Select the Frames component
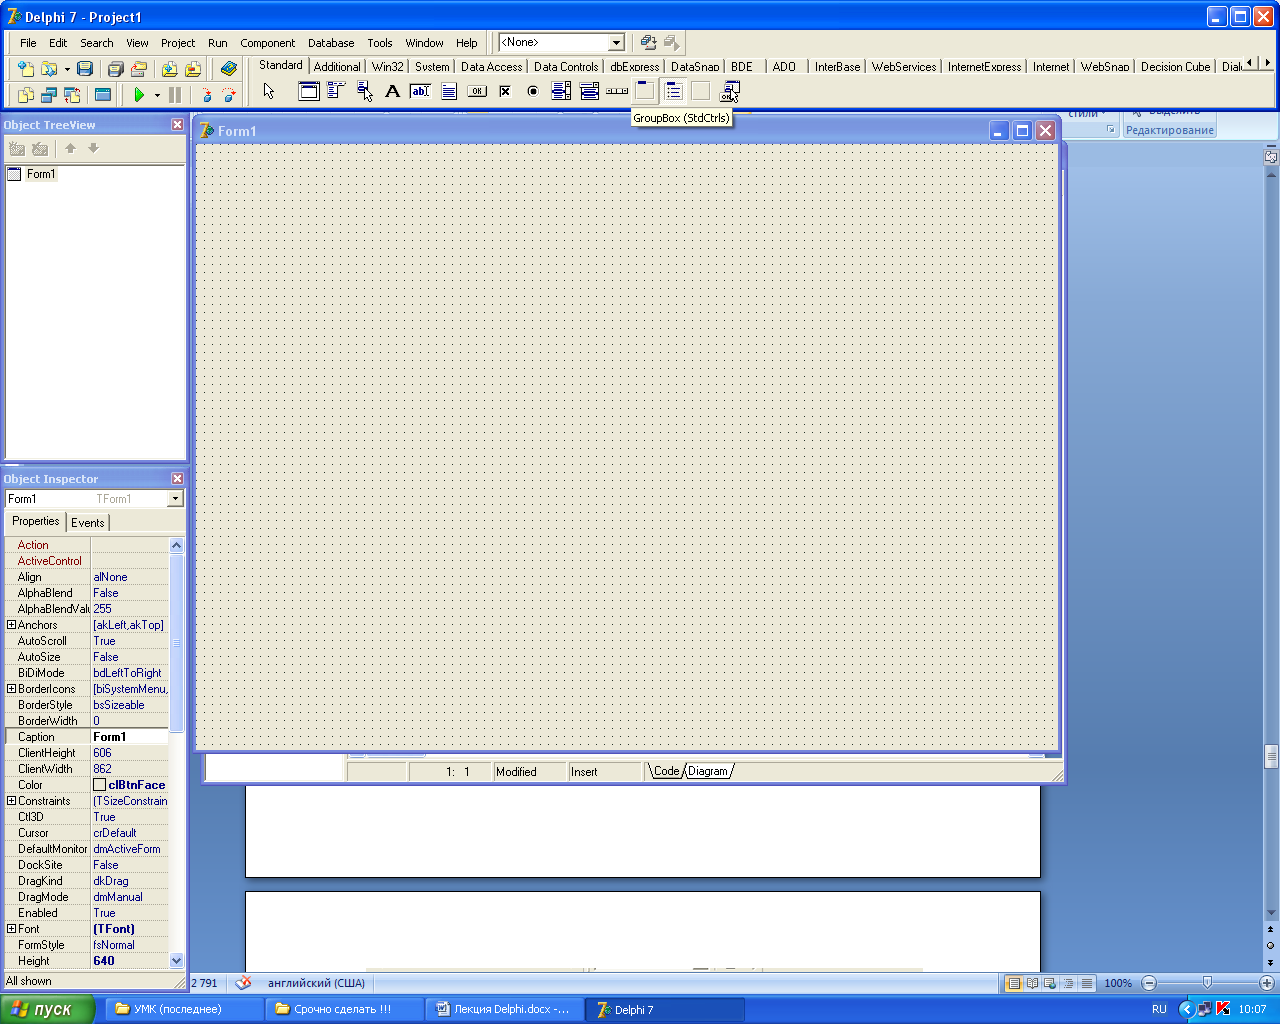Screen dimensions: 1280x1024 [x=309, y=91]
